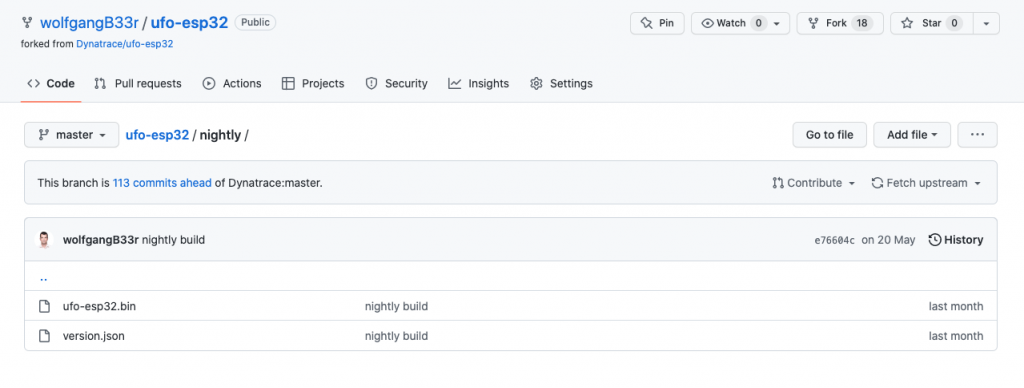Open the Projects tab
Viewport: 1024px width, 388px height.
click(313, 84)
